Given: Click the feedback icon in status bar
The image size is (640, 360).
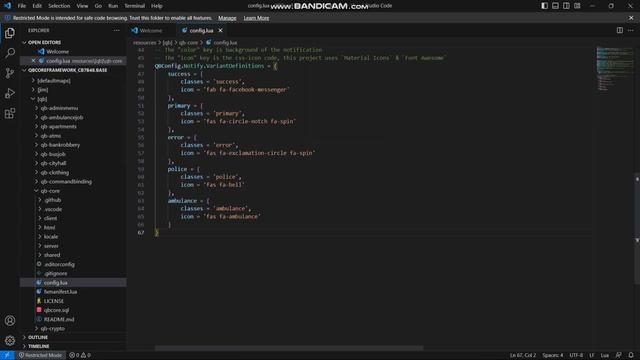Looking at the screenshot, I should coord(619,355).
